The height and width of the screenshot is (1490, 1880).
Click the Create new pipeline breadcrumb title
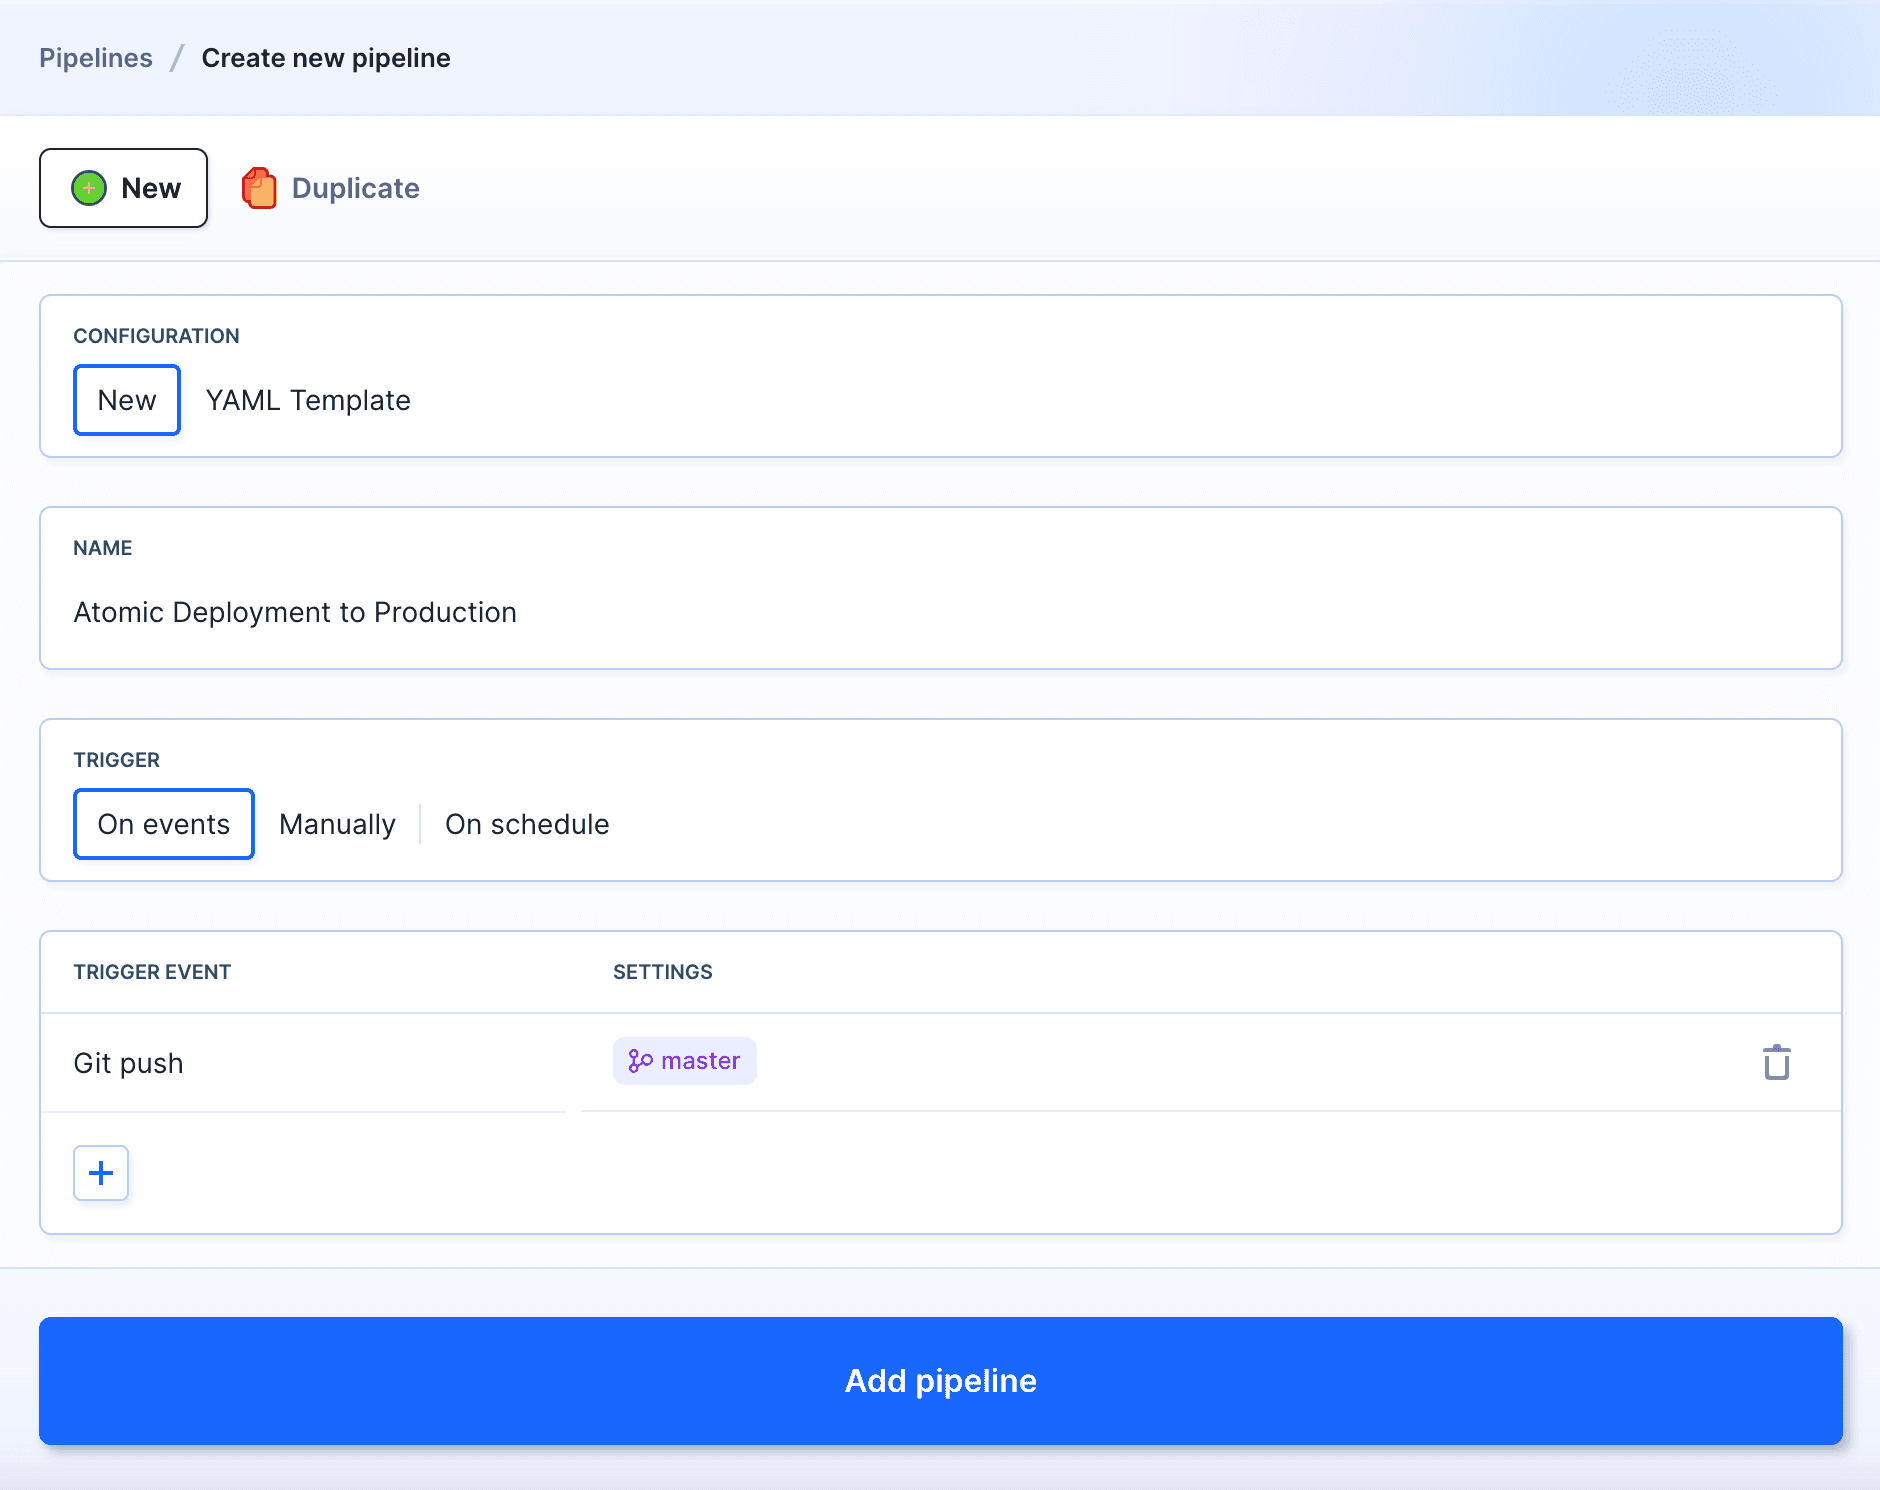tap(326, 58)
